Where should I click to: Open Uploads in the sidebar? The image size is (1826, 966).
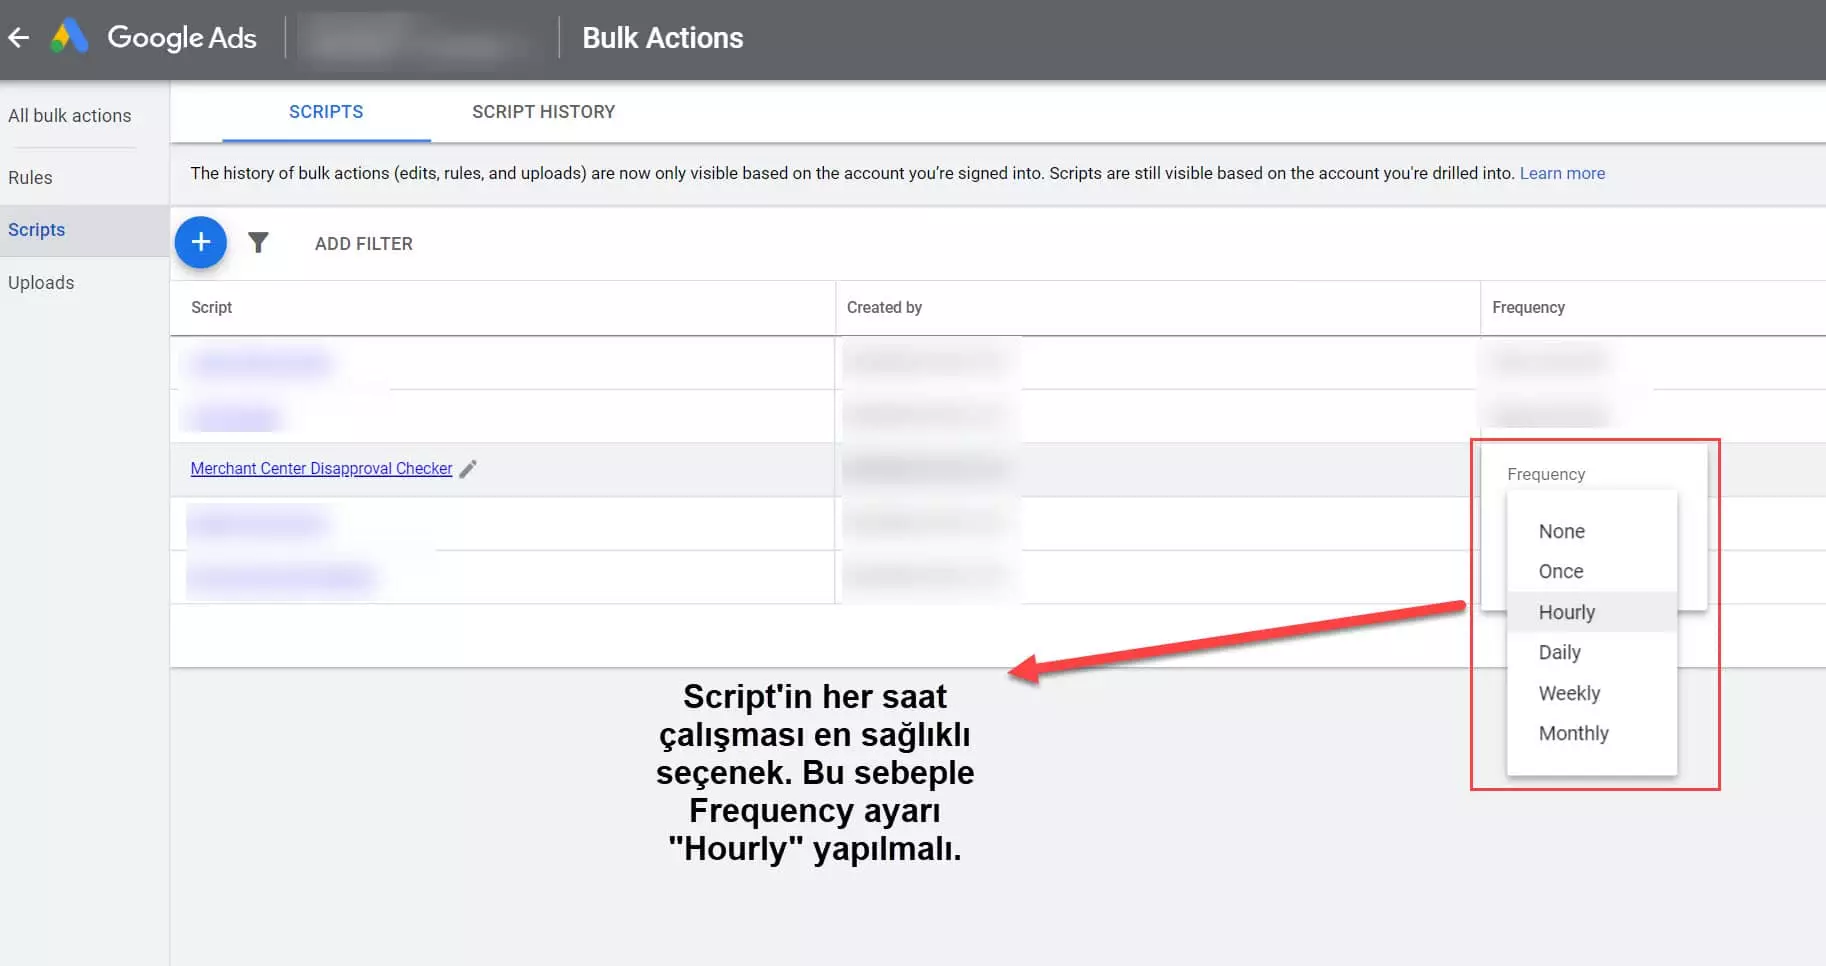[41, 283]
